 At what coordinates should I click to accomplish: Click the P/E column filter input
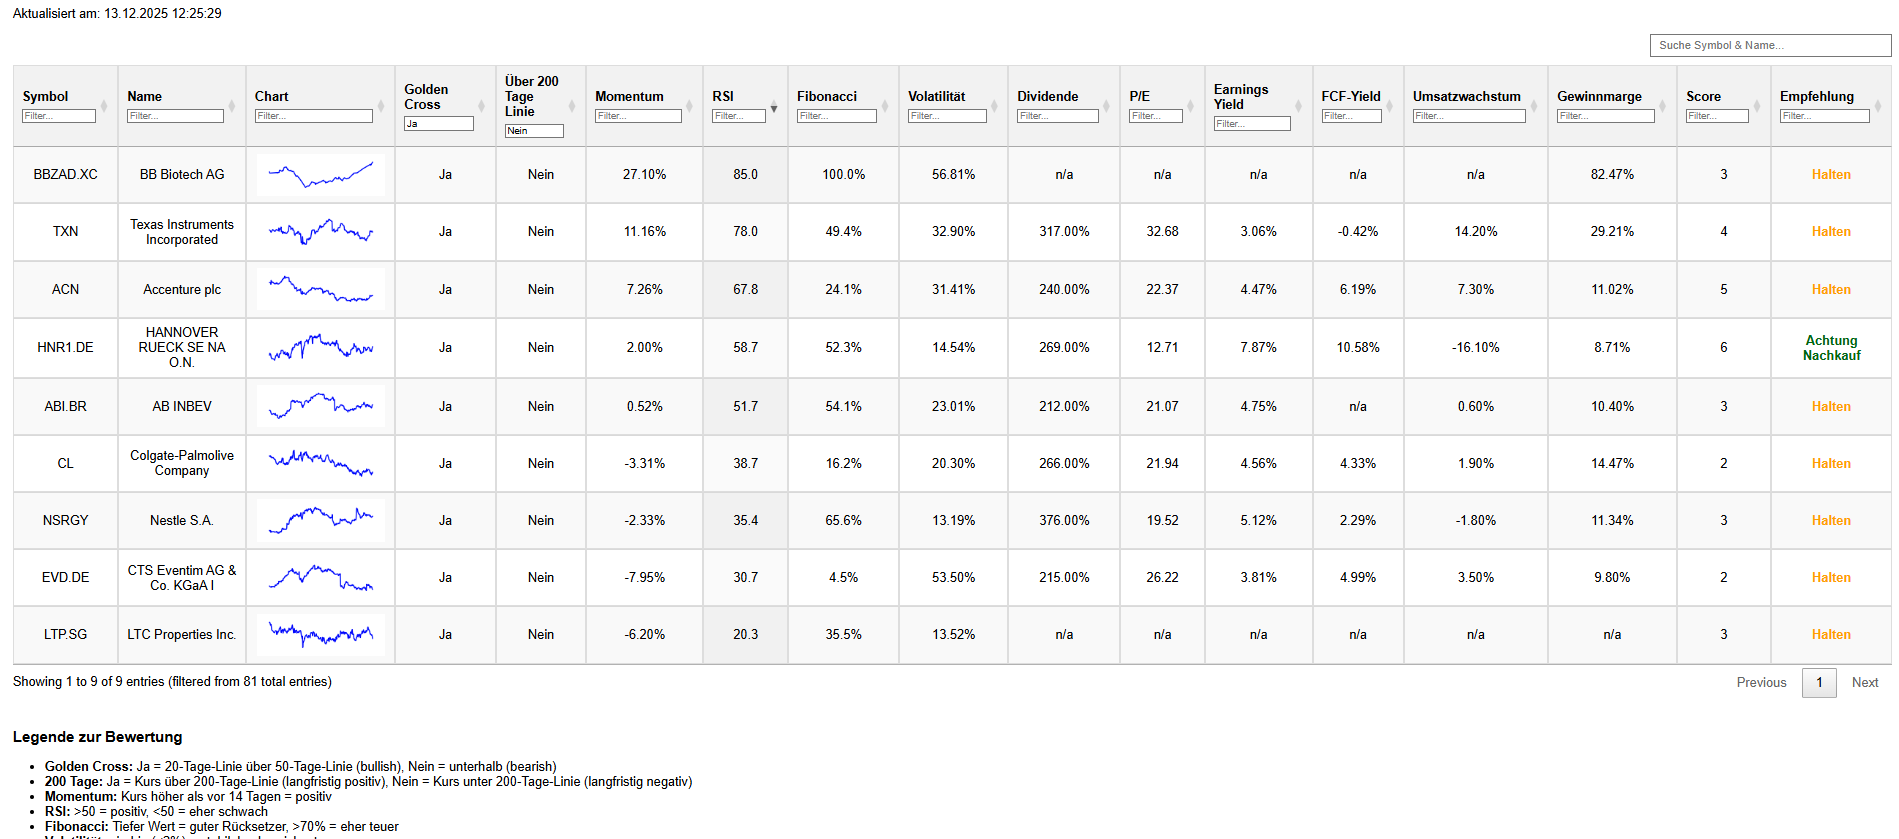(1155, 116)
